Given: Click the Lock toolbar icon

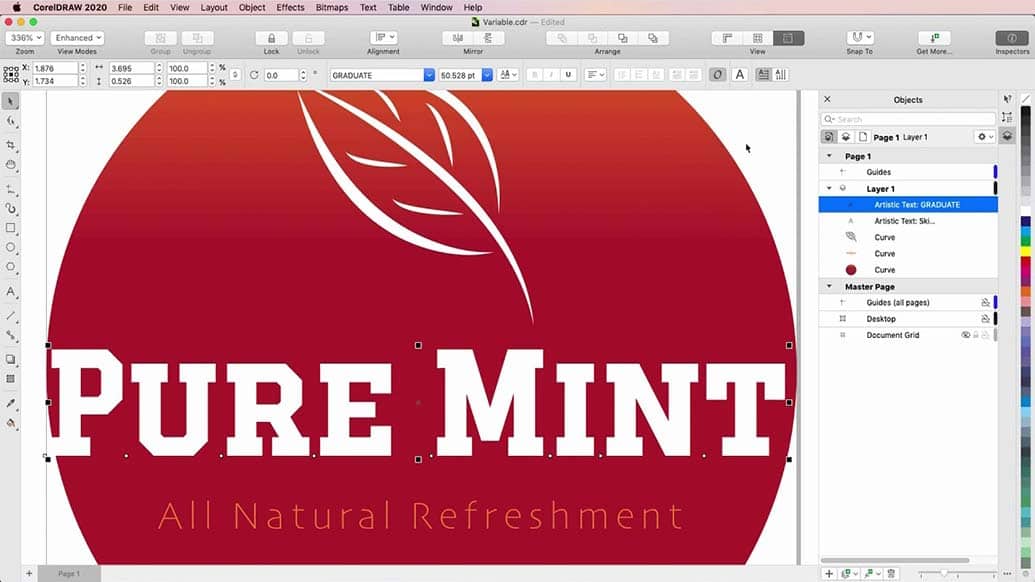Looking at the screenshot, I should click(x=271, y=38).
